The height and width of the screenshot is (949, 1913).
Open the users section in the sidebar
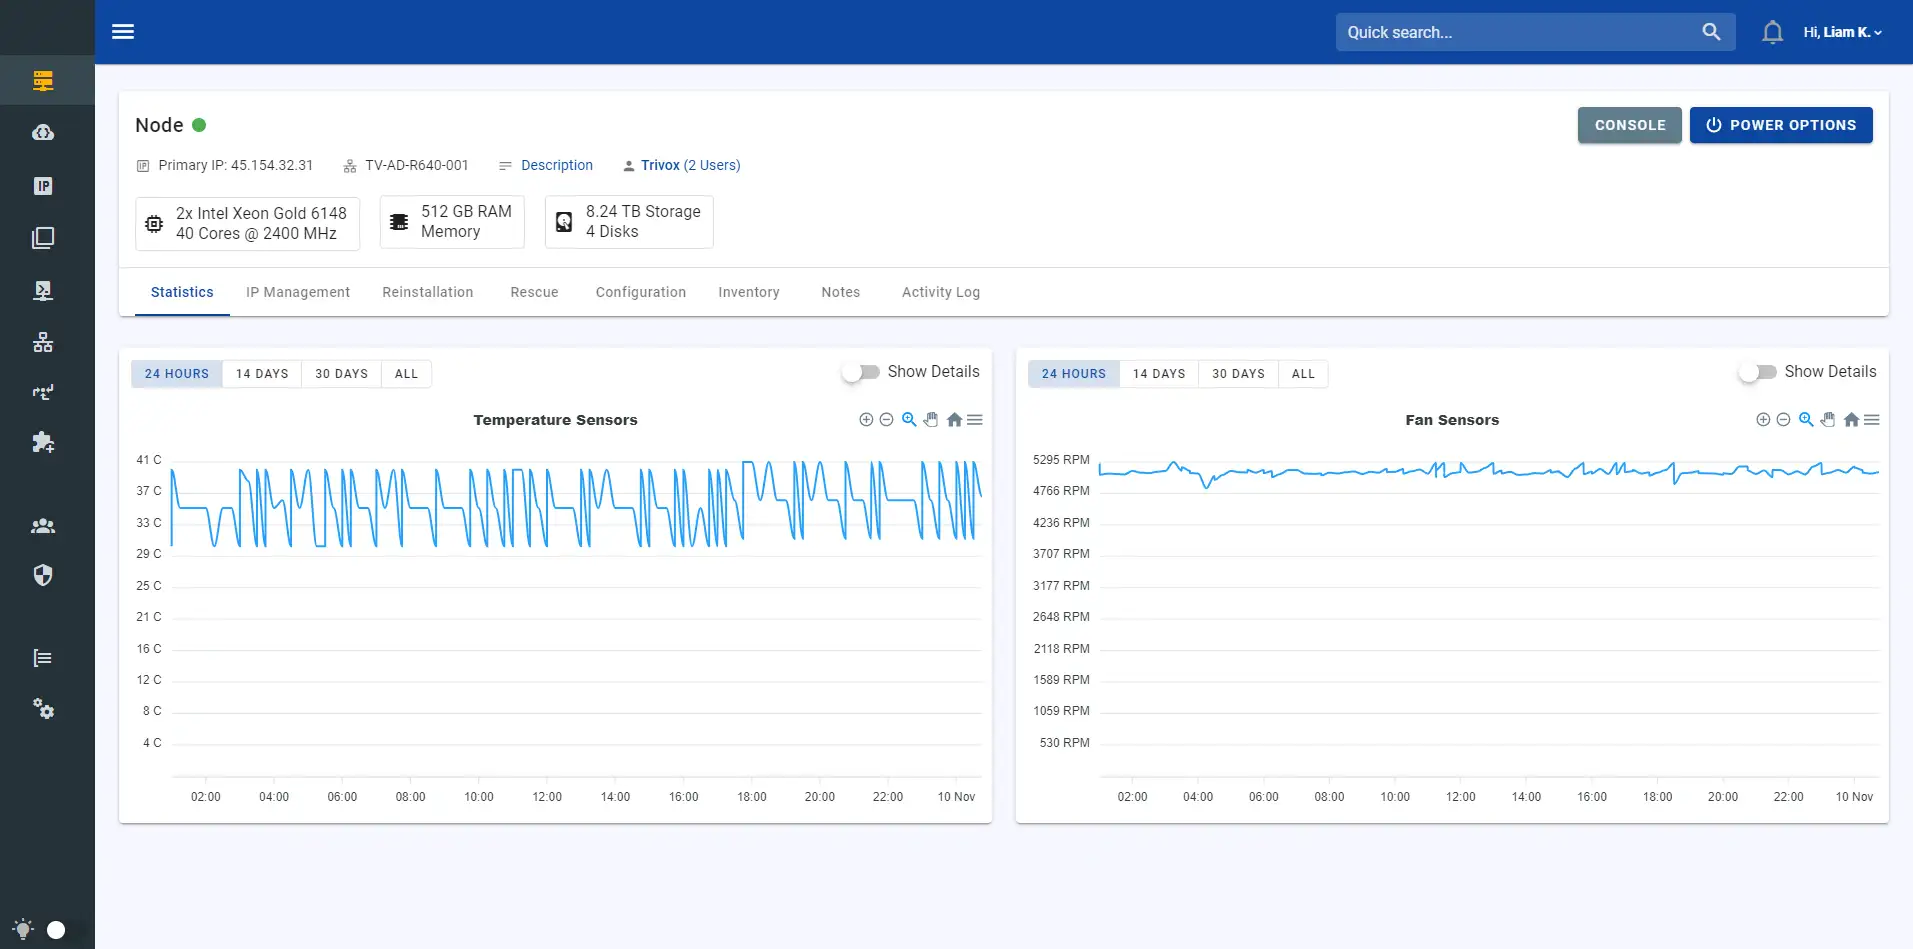click(44, 525)
